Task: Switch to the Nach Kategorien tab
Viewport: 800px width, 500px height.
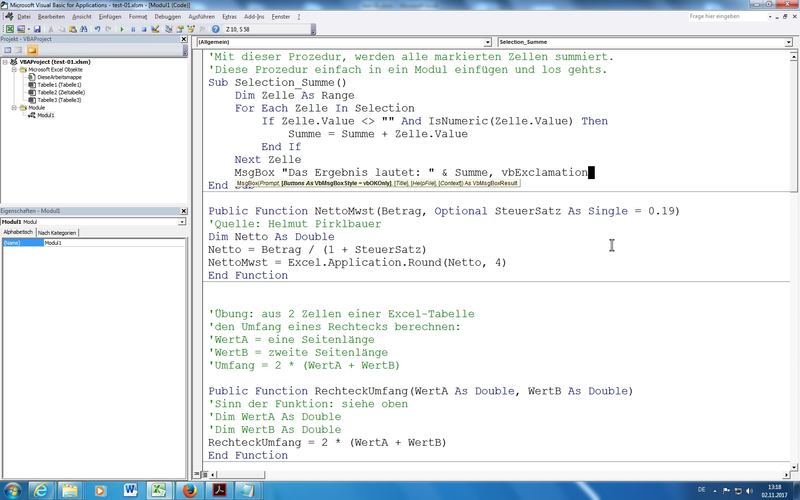Action: pyautogui.click(x=57, y=232)
